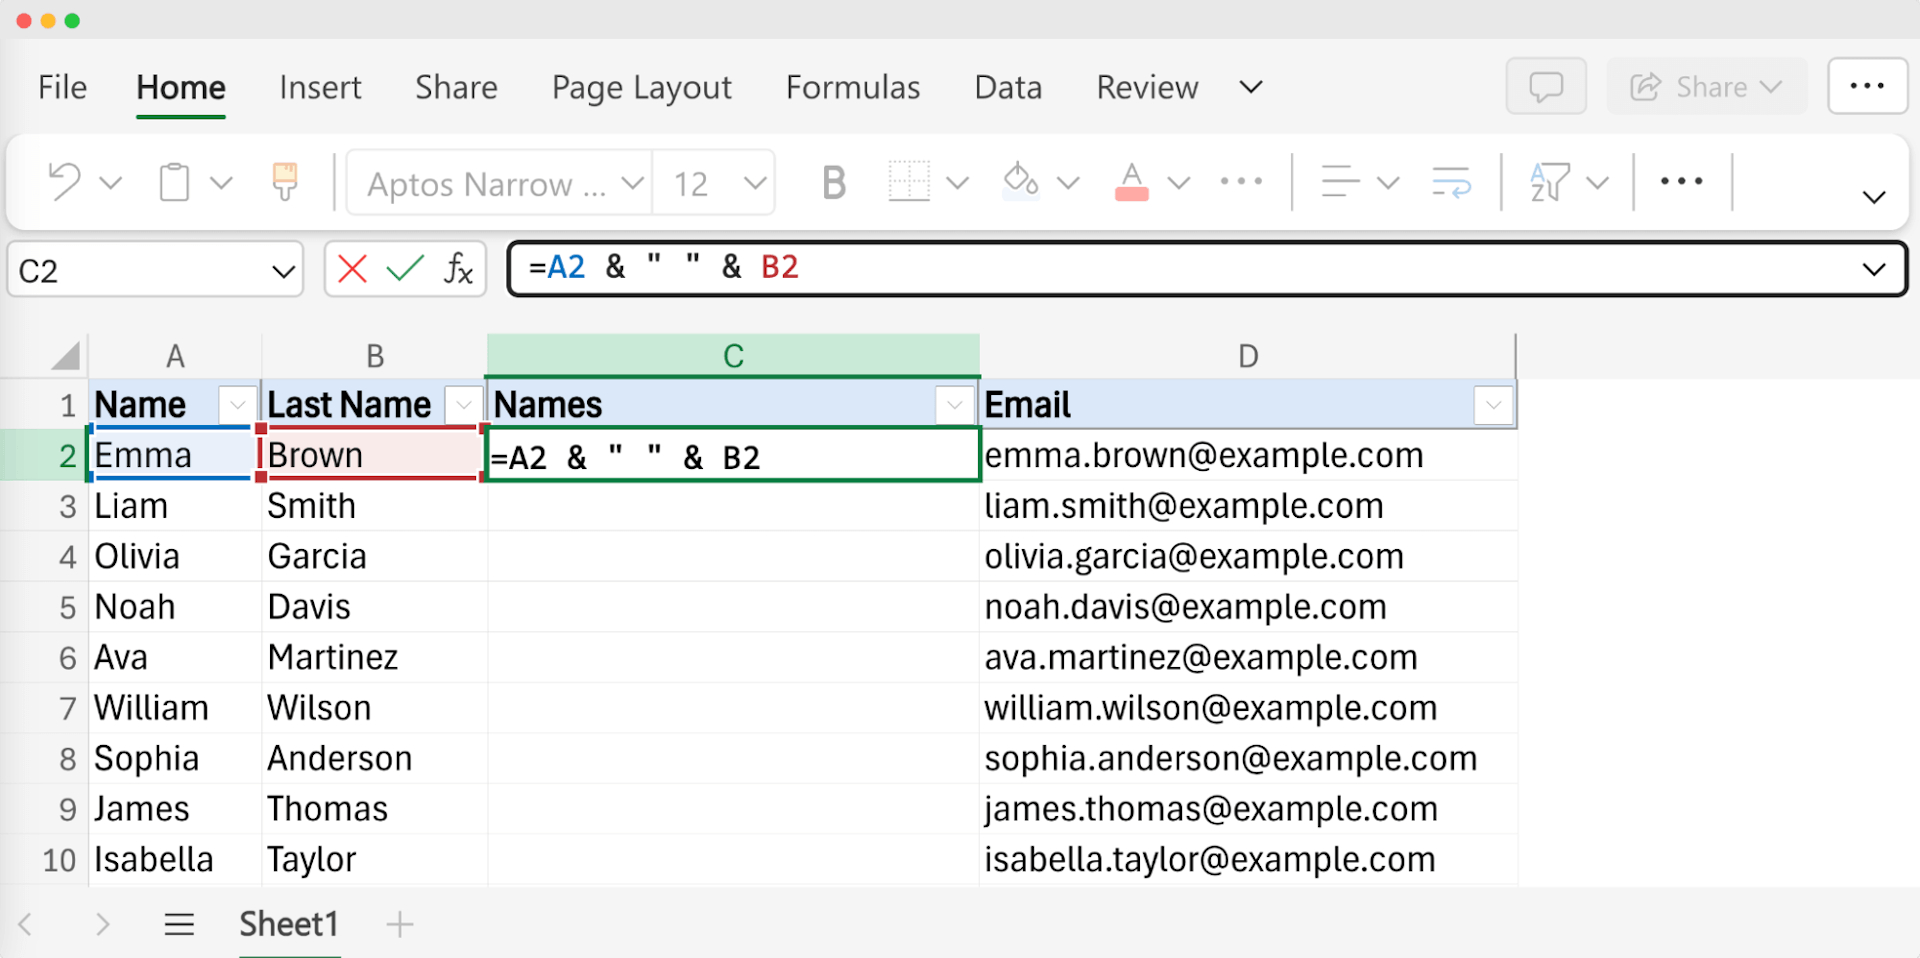Switch to the Formulas ribbon tab
Viewport: 1920px width, 958px height.
[852, 87]
